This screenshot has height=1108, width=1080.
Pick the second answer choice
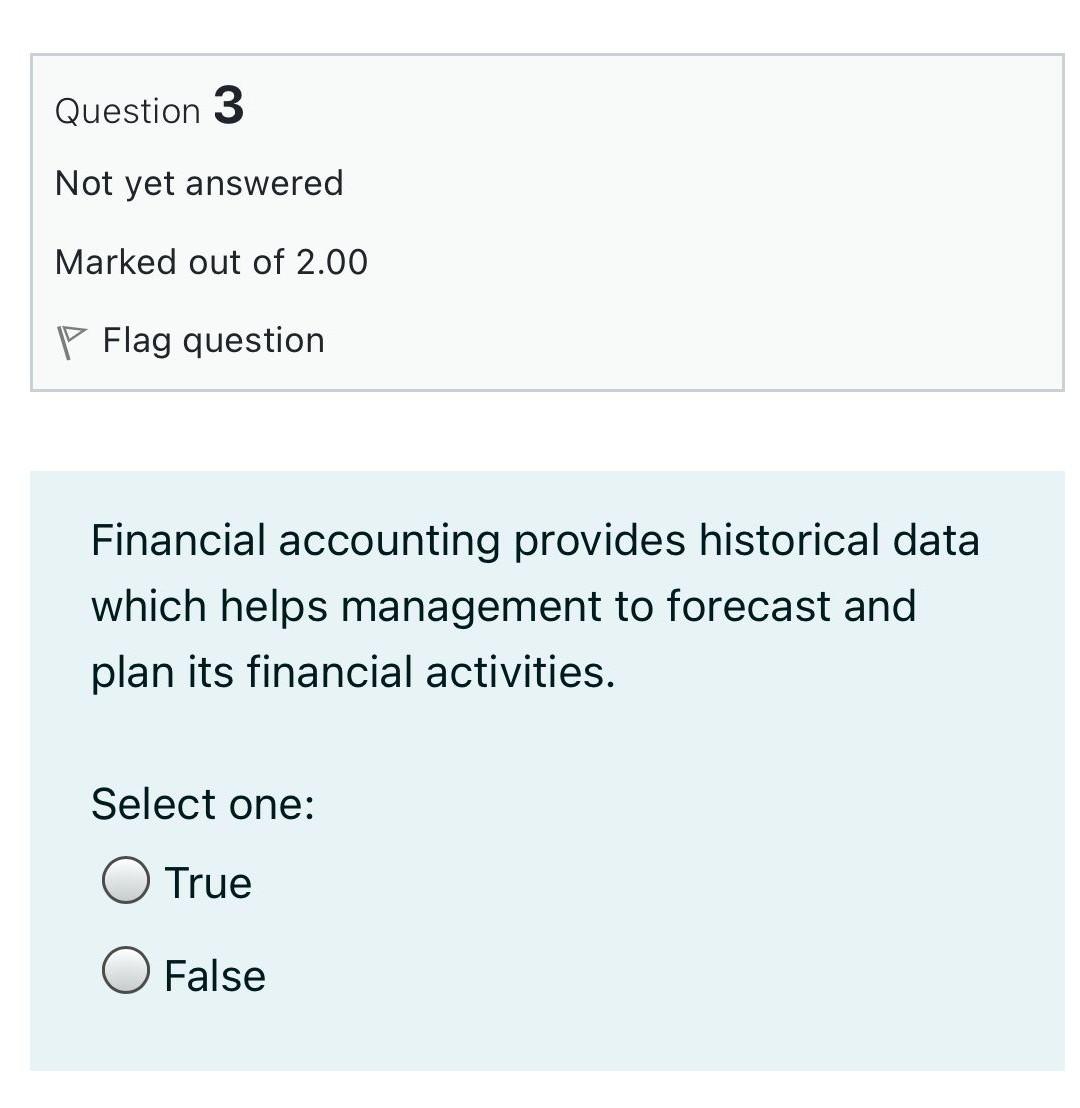124,973
